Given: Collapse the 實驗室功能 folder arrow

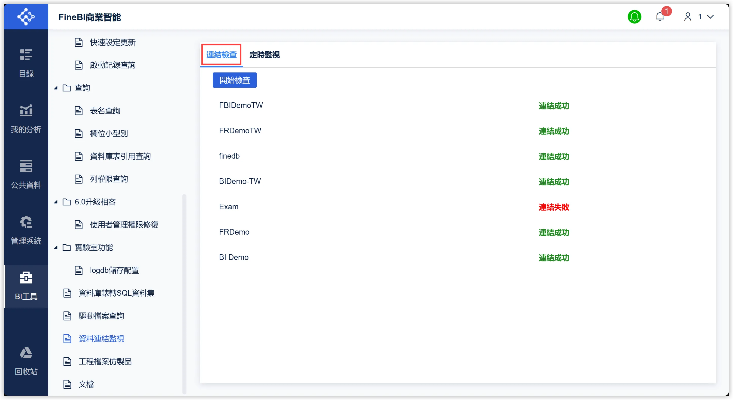Looking at the screenshot, I should tap(56, 247).
